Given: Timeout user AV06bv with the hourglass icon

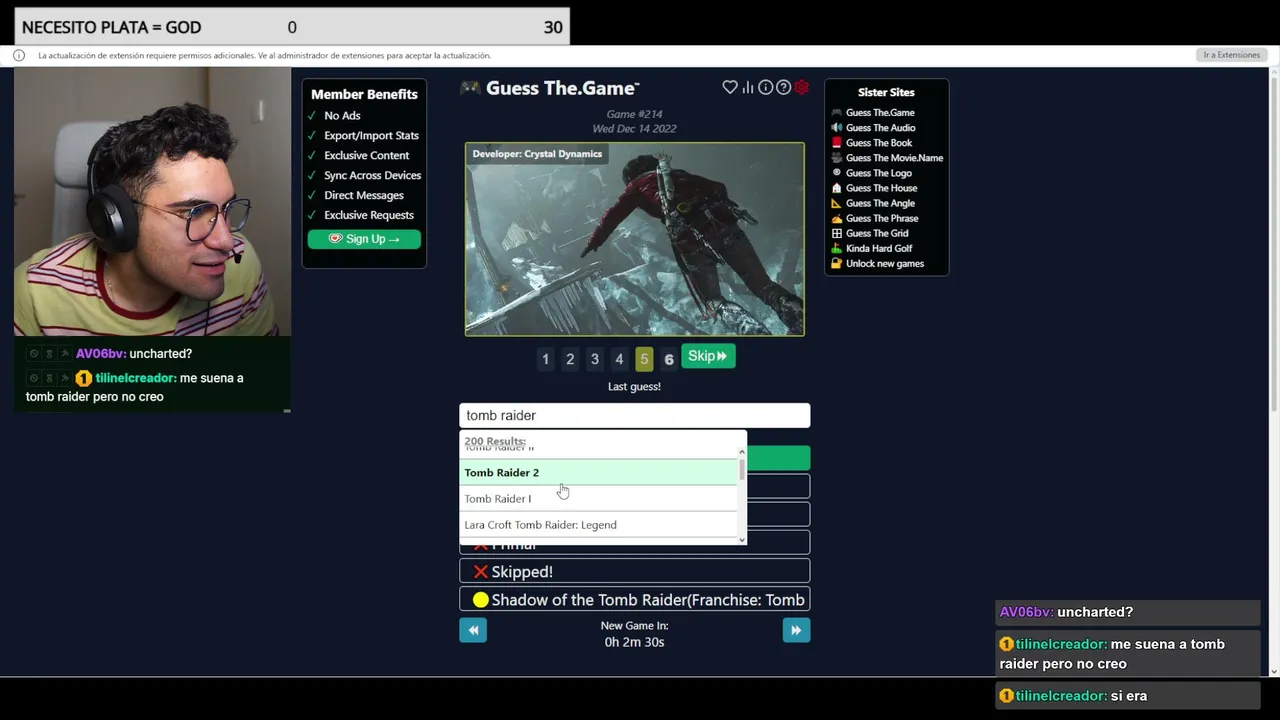Looking at the screenshot, I should click(x=49, y=354).
